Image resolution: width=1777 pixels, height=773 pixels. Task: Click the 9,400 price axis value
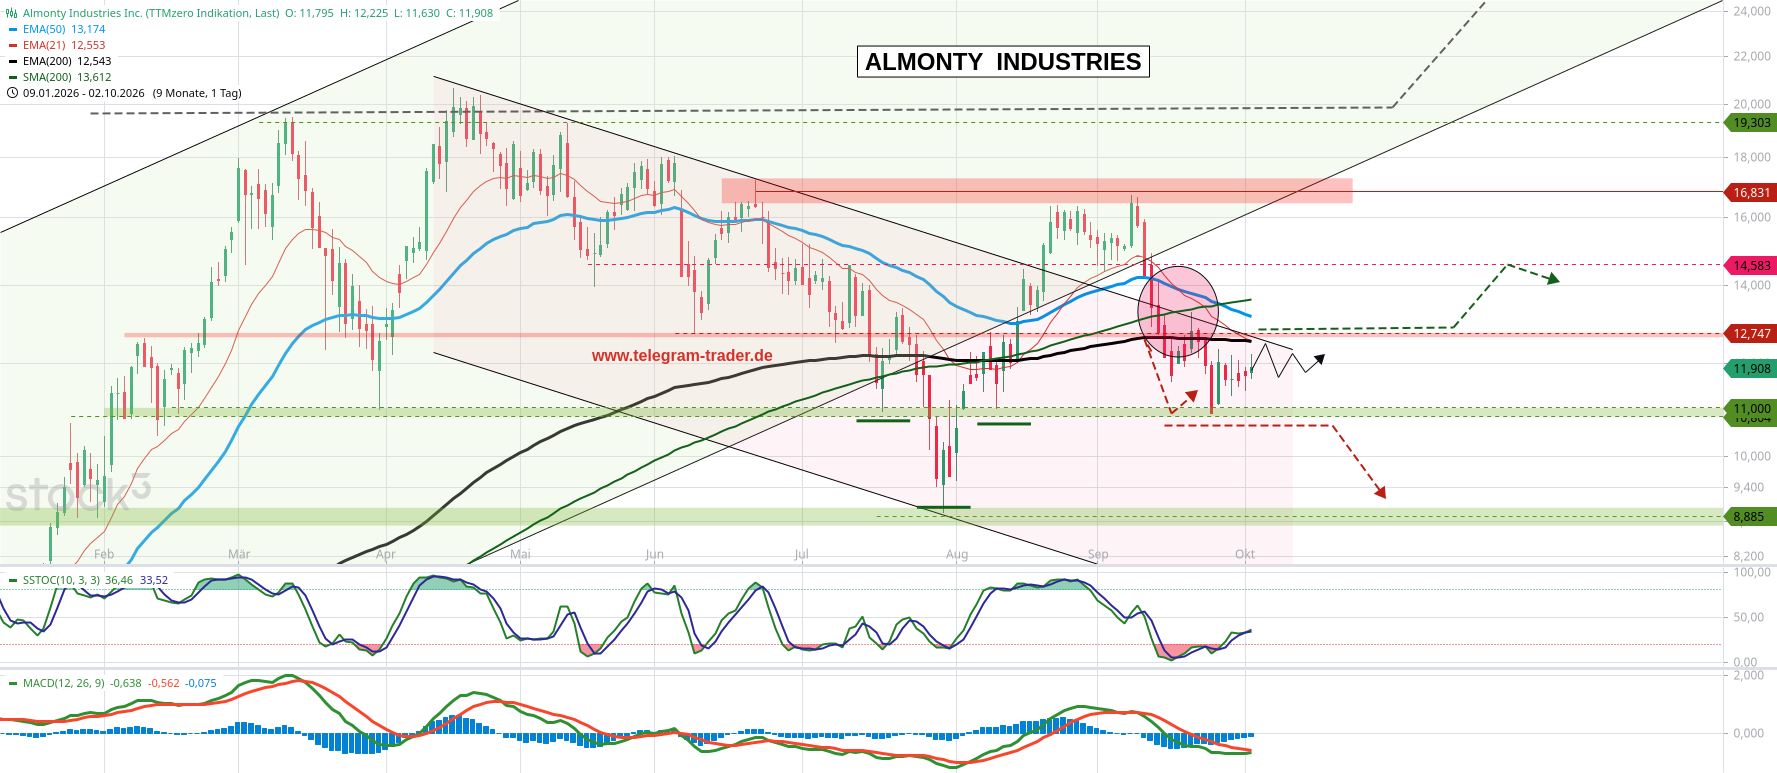point(1749,487)
